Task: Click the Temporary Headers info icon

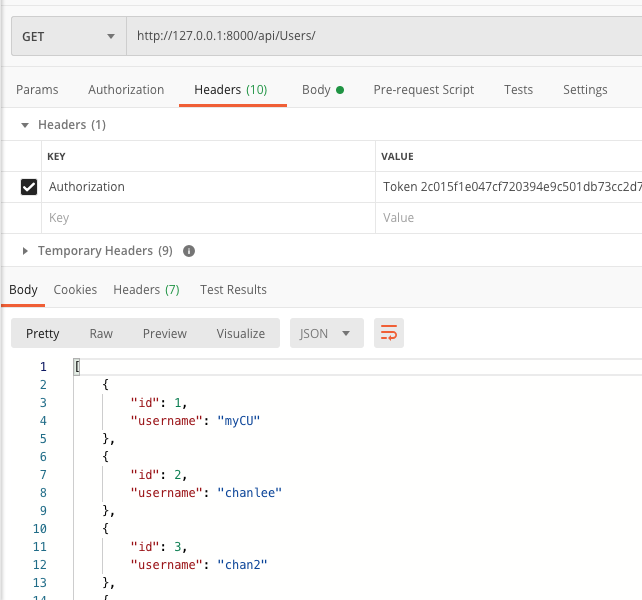Action: click(x=189, y=251)
